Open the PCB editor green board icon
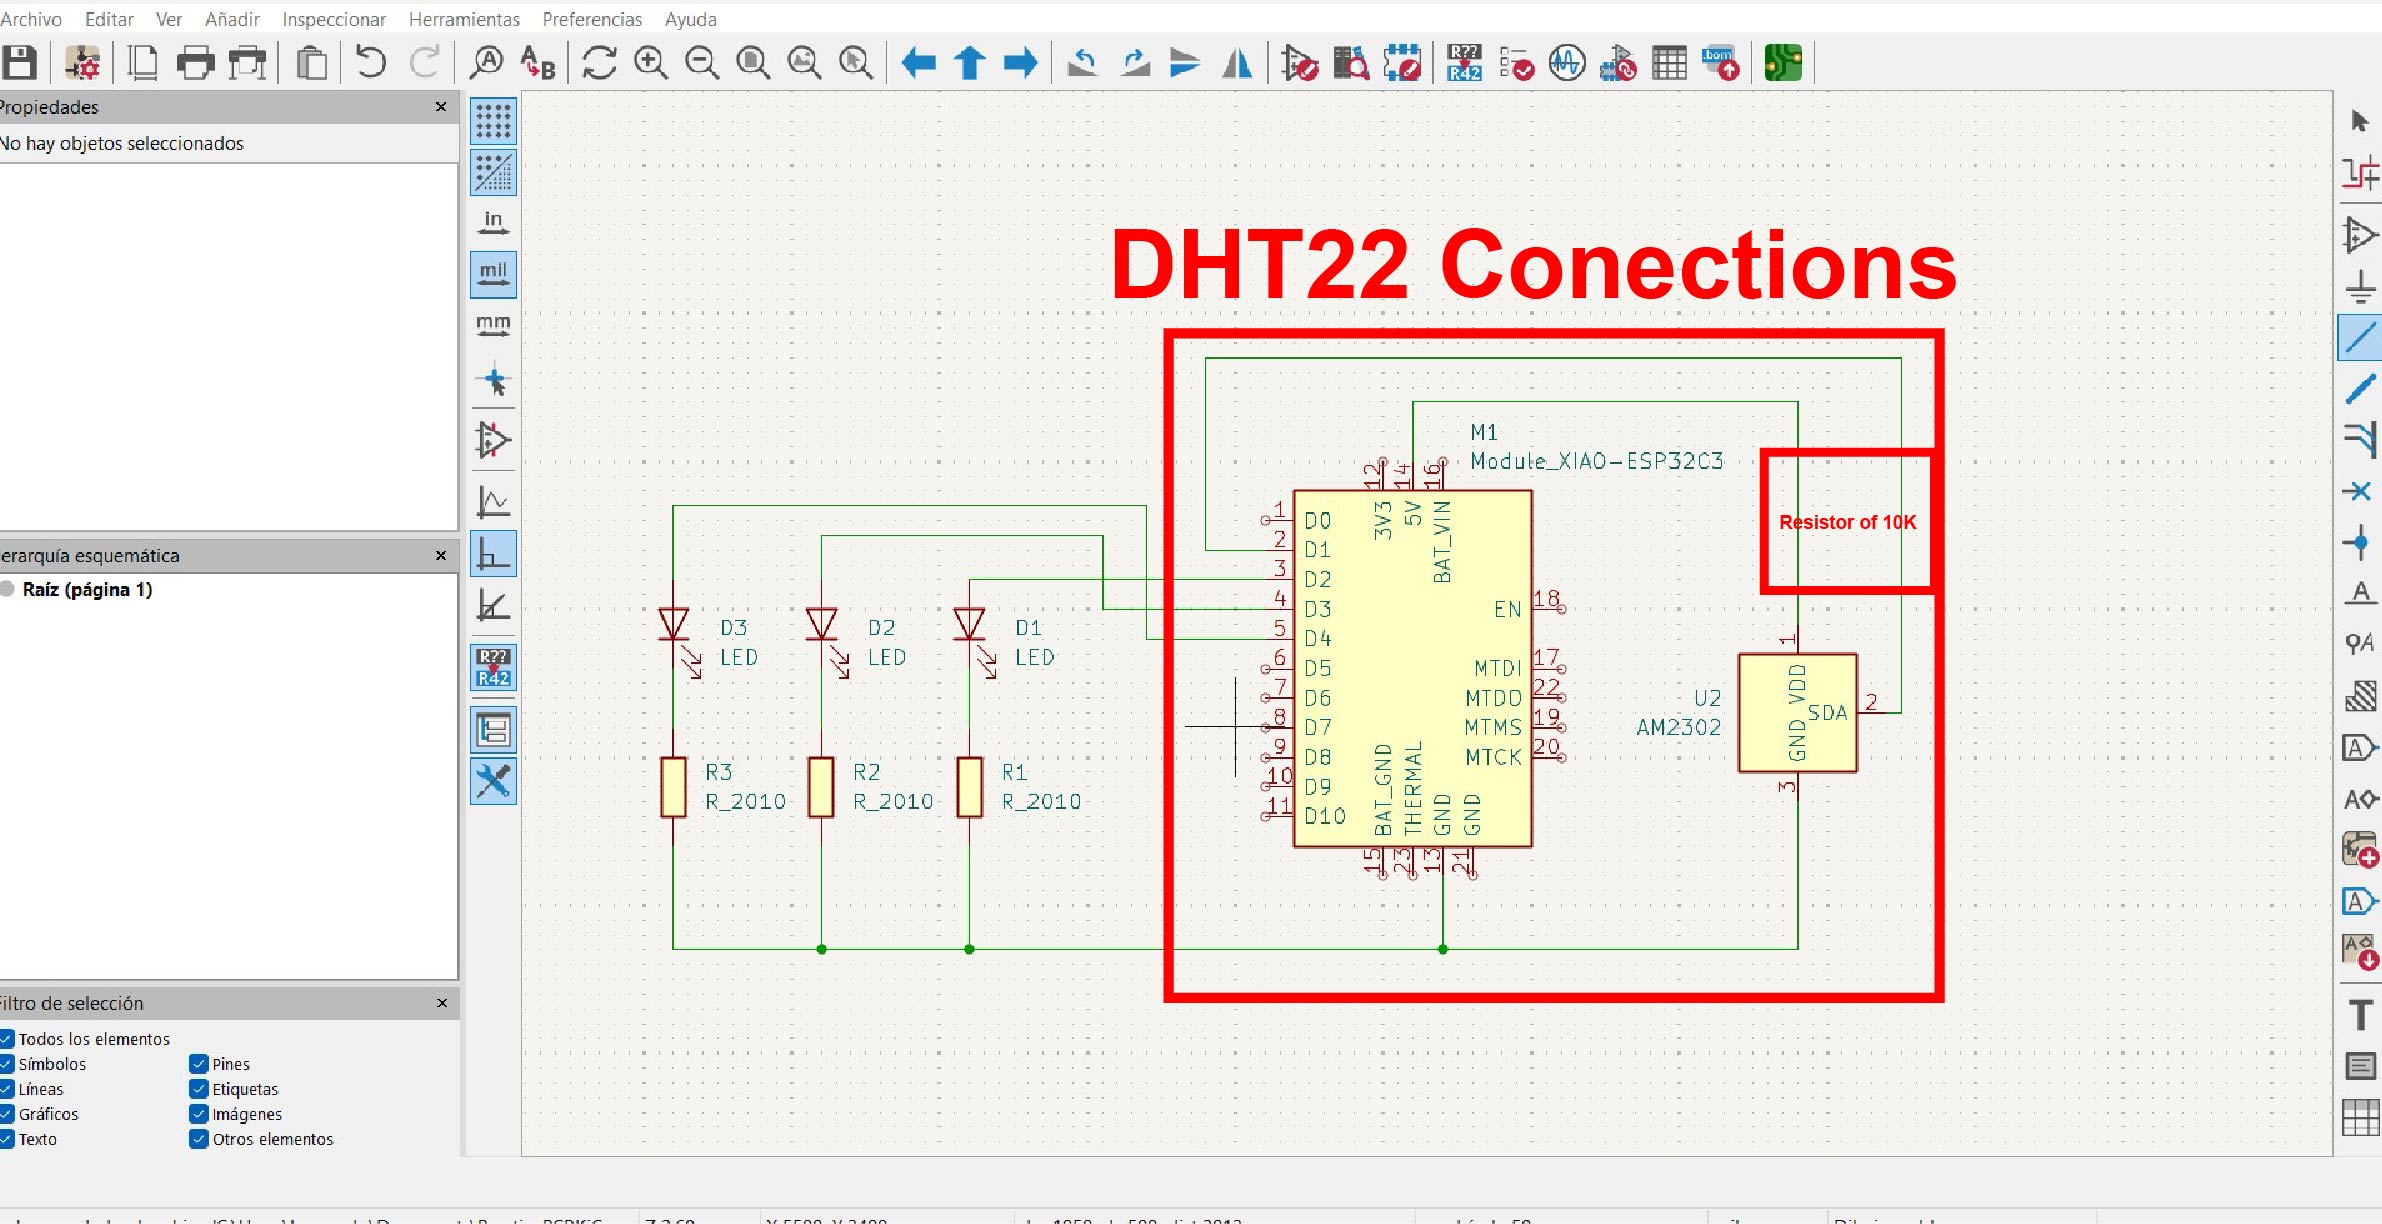This screenshot has width=2382, height=1224. click(1783, 63)
